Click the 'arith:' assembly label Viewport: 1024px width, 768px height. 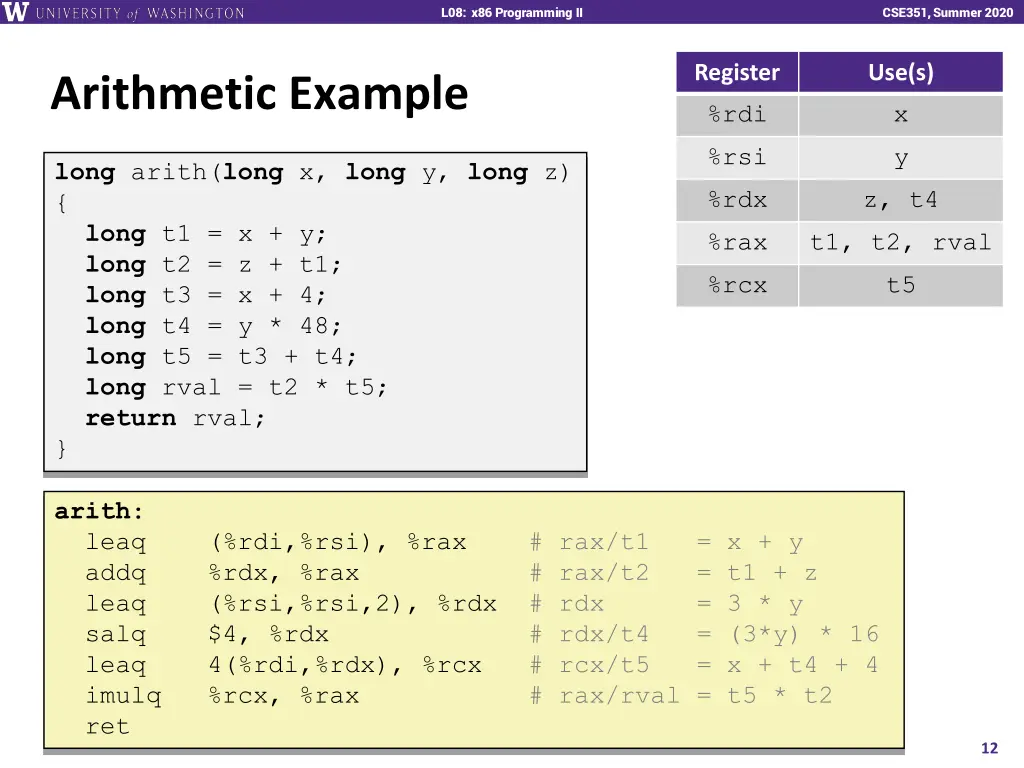(x=99, y=511)
